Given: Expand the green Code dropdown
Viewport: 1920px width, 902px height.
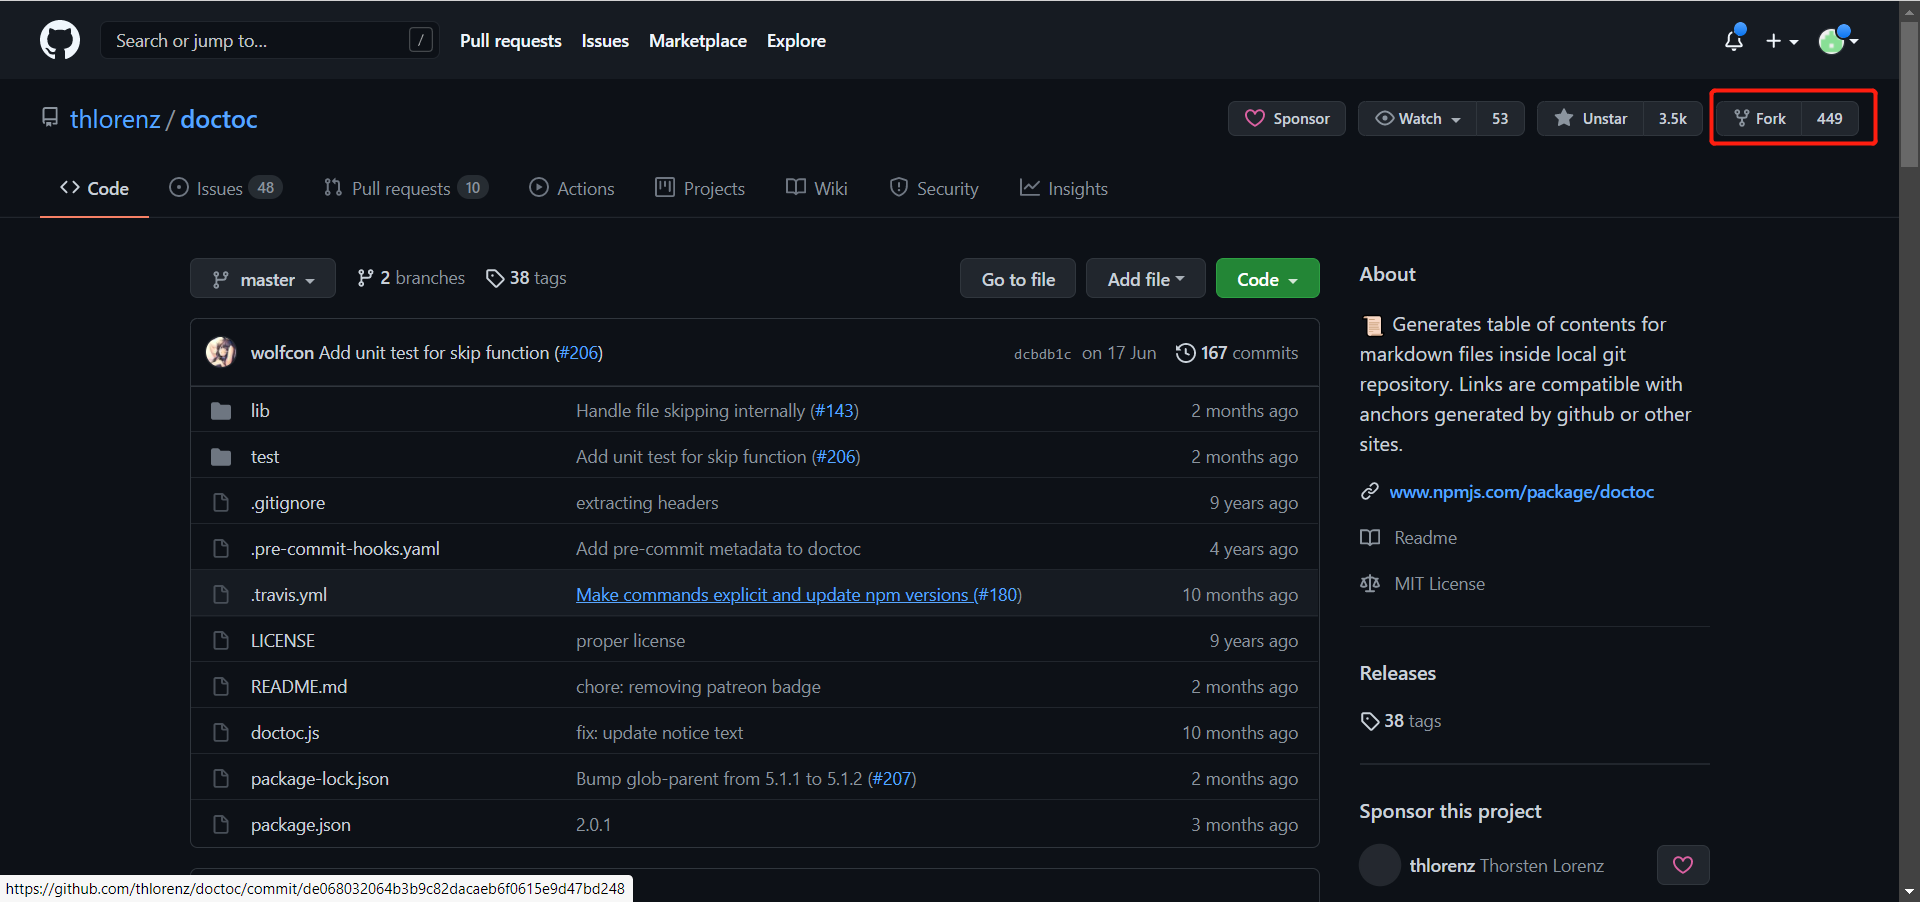Looking at the screenshot, I should (1268, 279).
